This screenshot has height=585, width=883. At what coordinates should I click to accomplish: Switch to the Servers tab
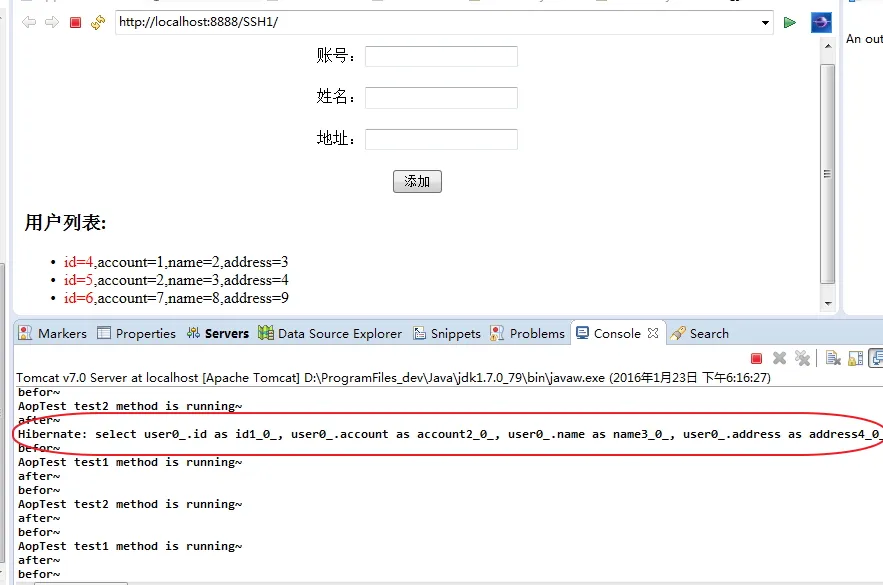point(218,333)
